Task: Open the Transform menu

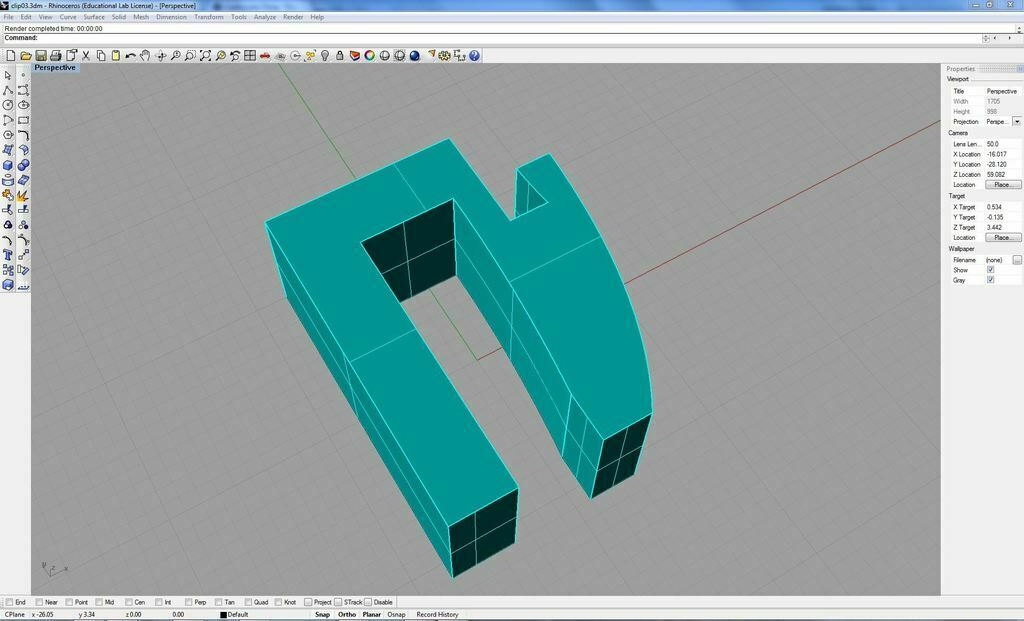Action: coord(208,17)
